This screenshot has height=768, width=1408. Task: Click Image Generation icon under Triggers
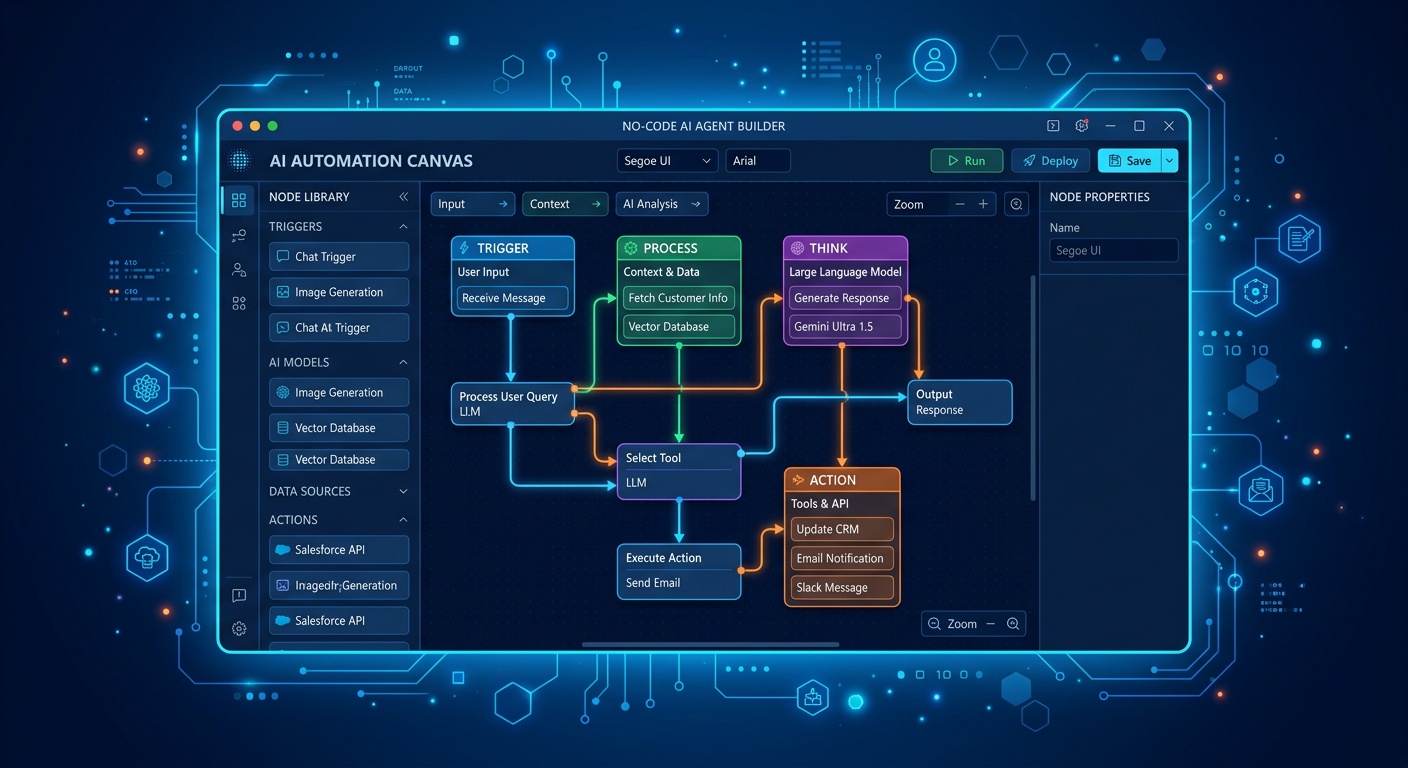[x=283, y=292]
